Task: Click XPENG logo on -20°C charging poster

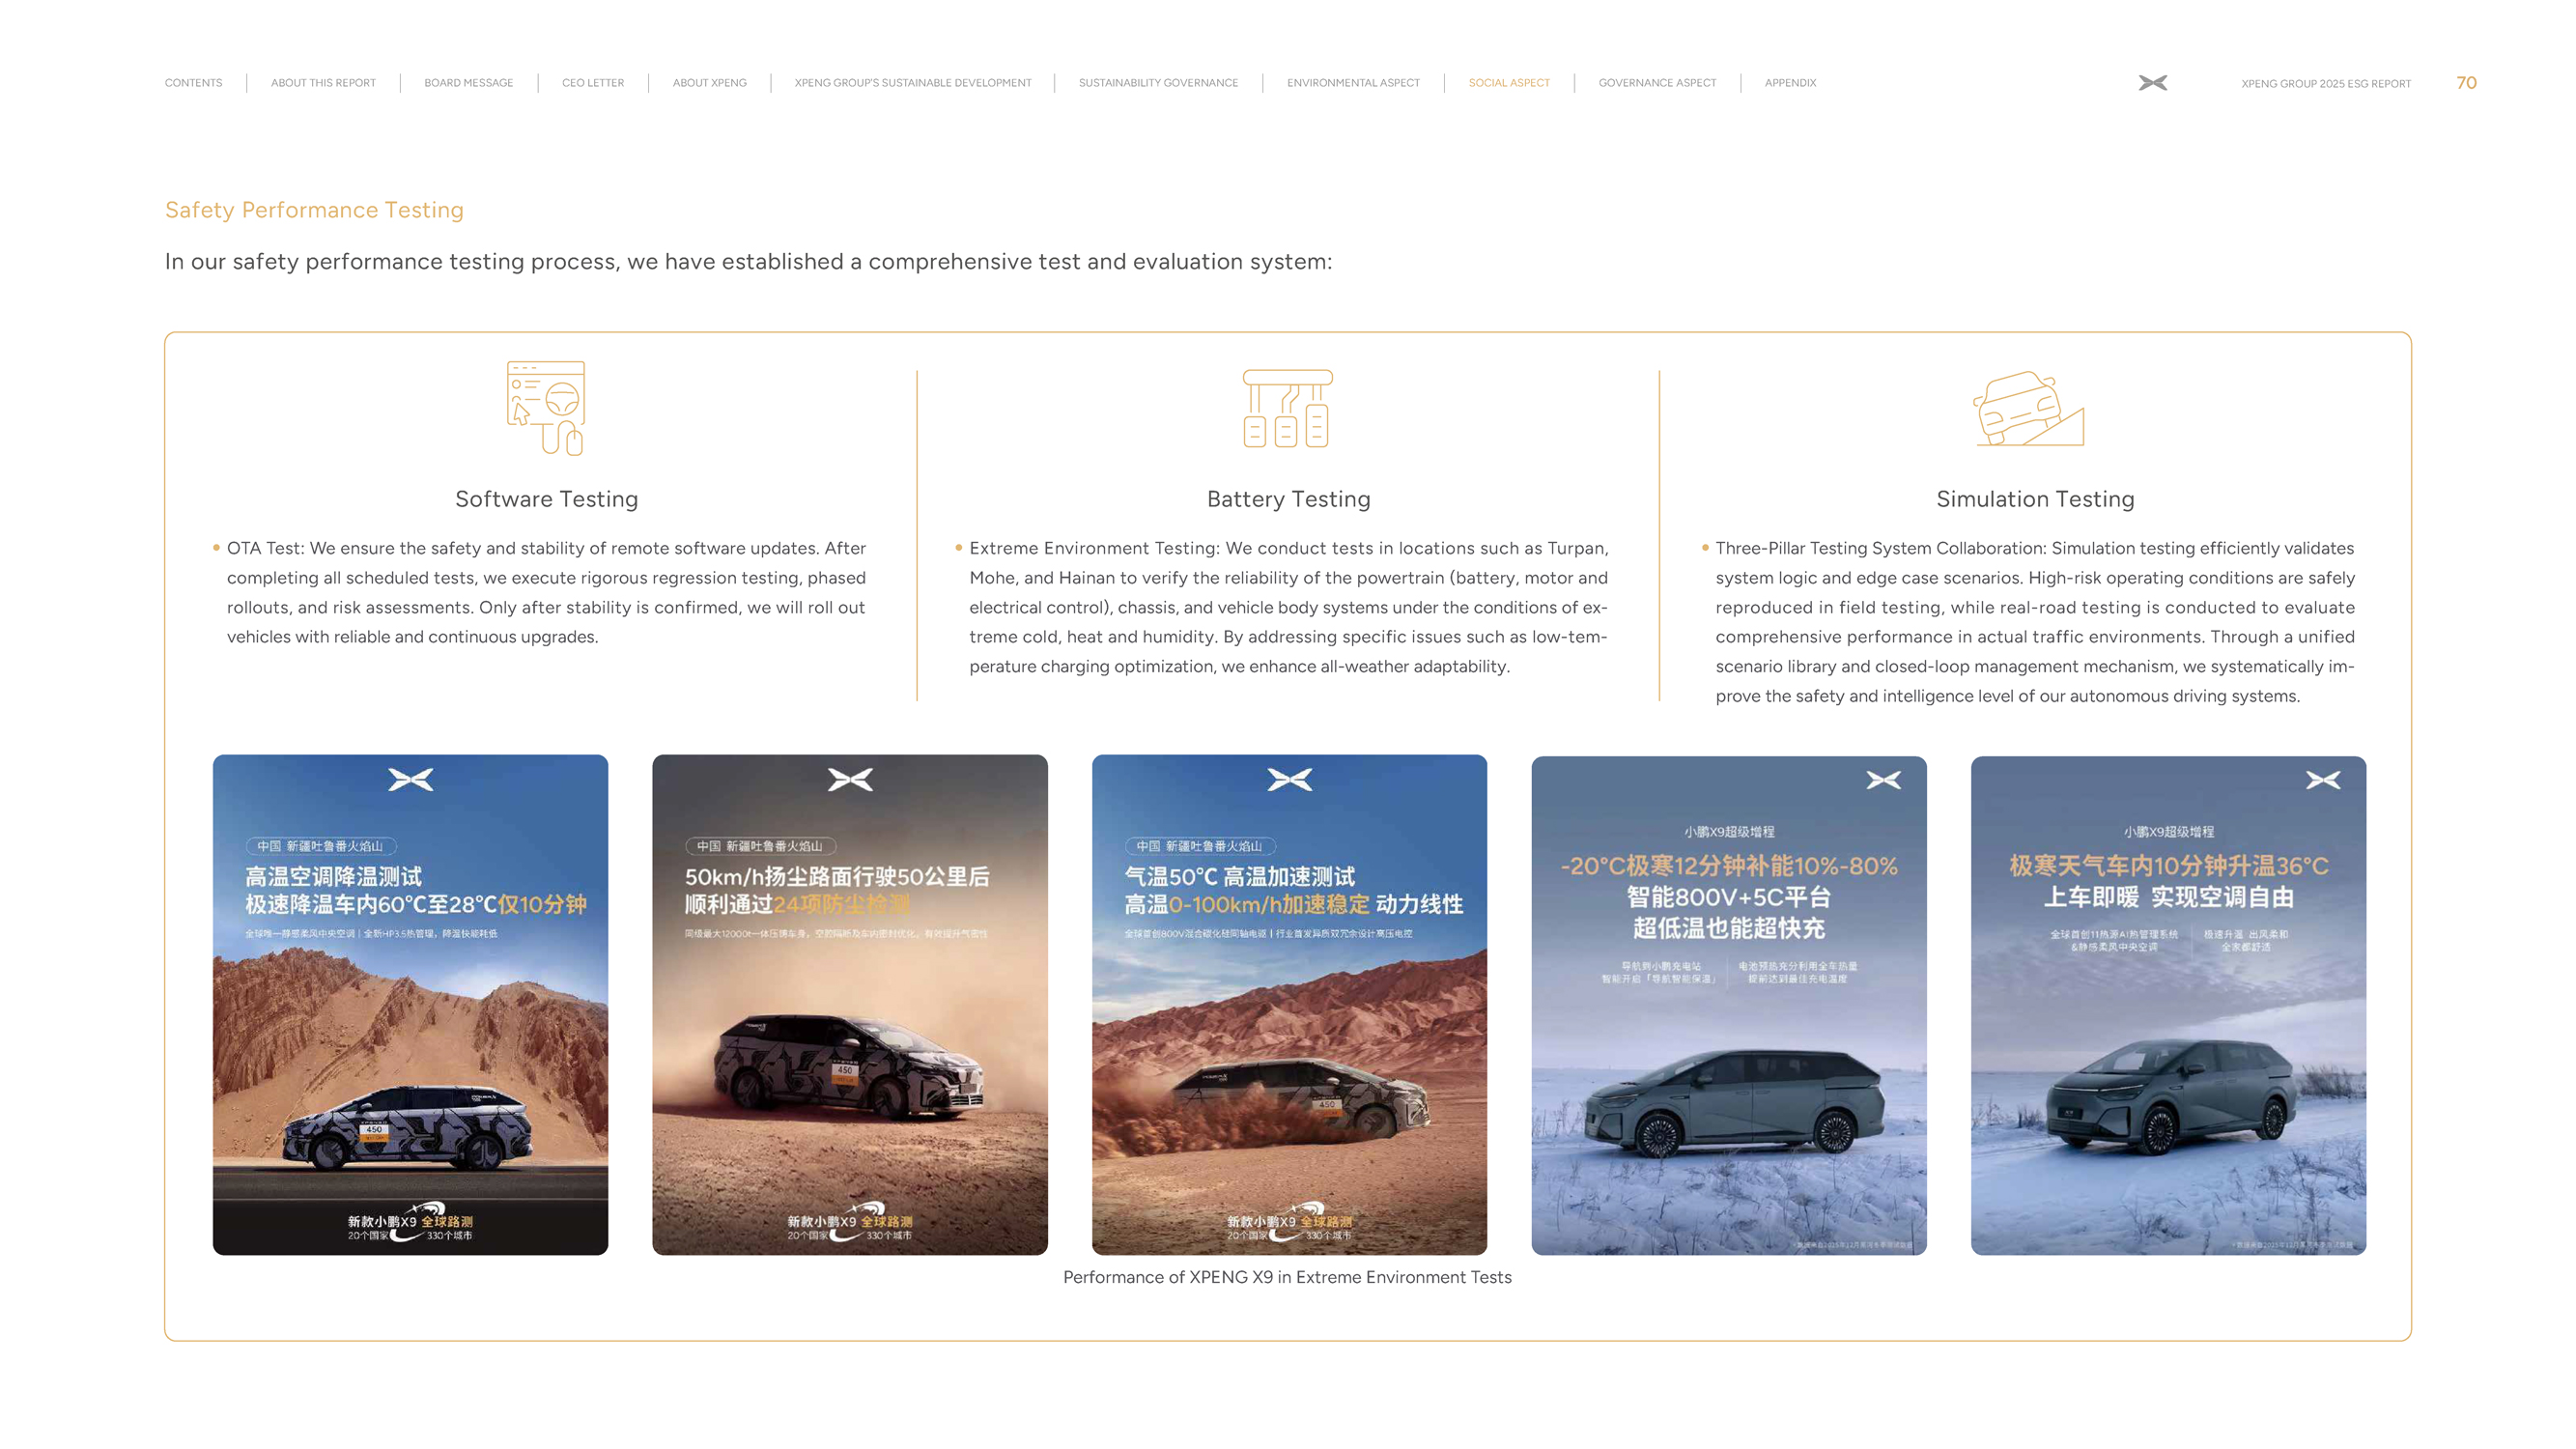Action: 1883,780
